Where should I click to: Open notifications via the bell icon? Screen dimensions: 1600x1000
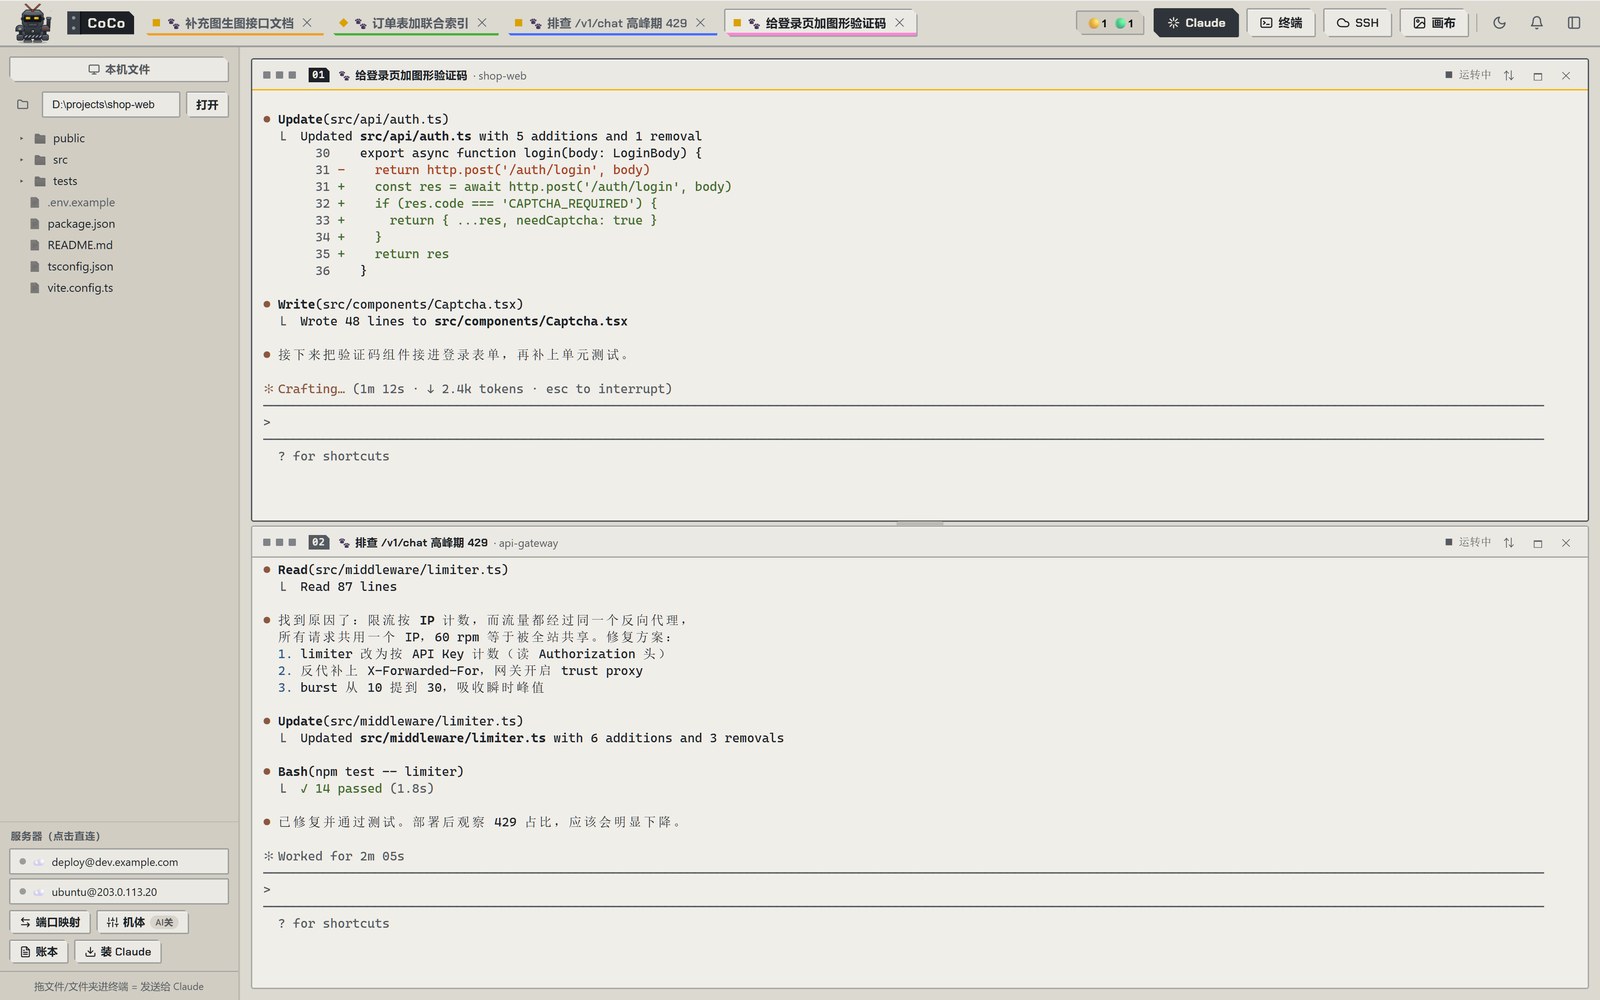click(x=1536, y=23)
